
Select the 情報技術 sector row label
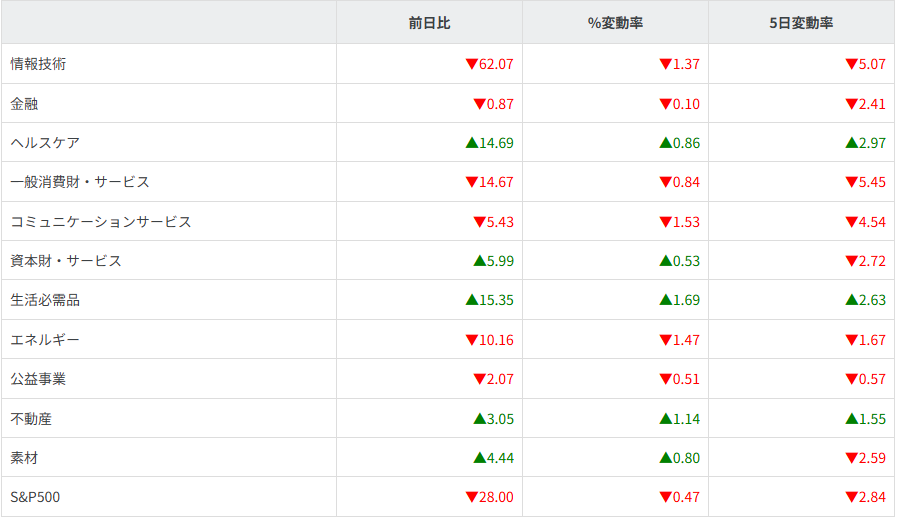click(38, 64)
